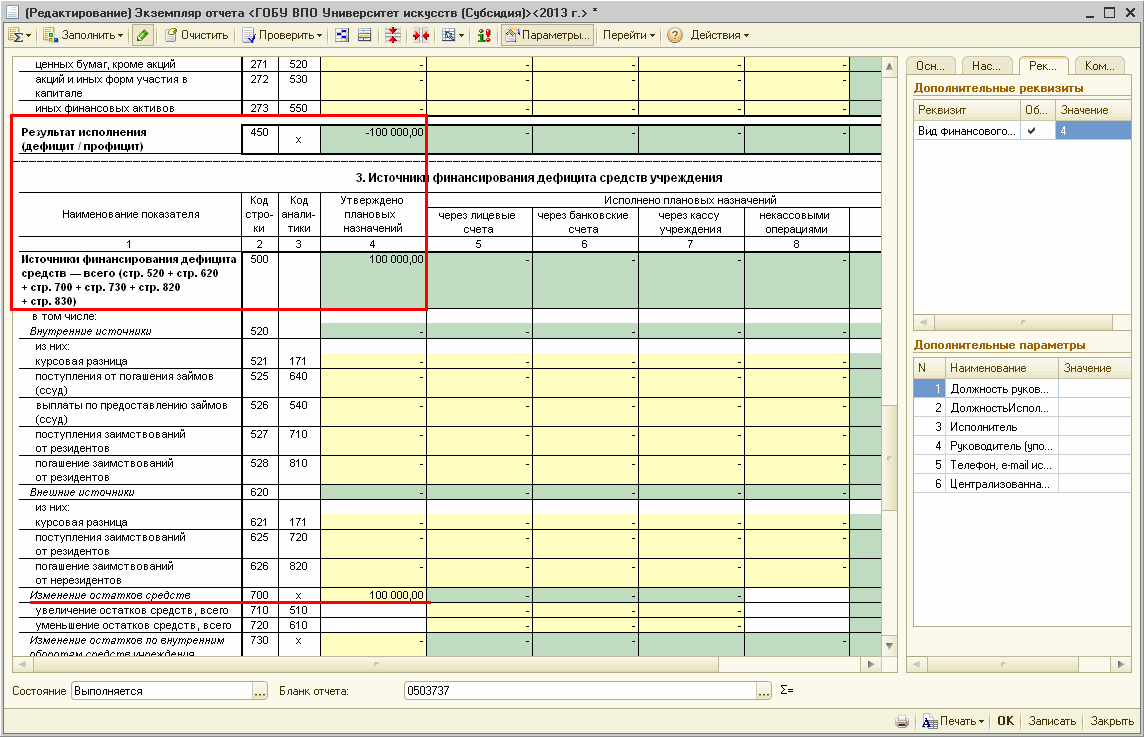Viewport: 1144px width, 737px height.
Task: Click the Бланк отчета field with 0503737
Action: tap(579, 691)
